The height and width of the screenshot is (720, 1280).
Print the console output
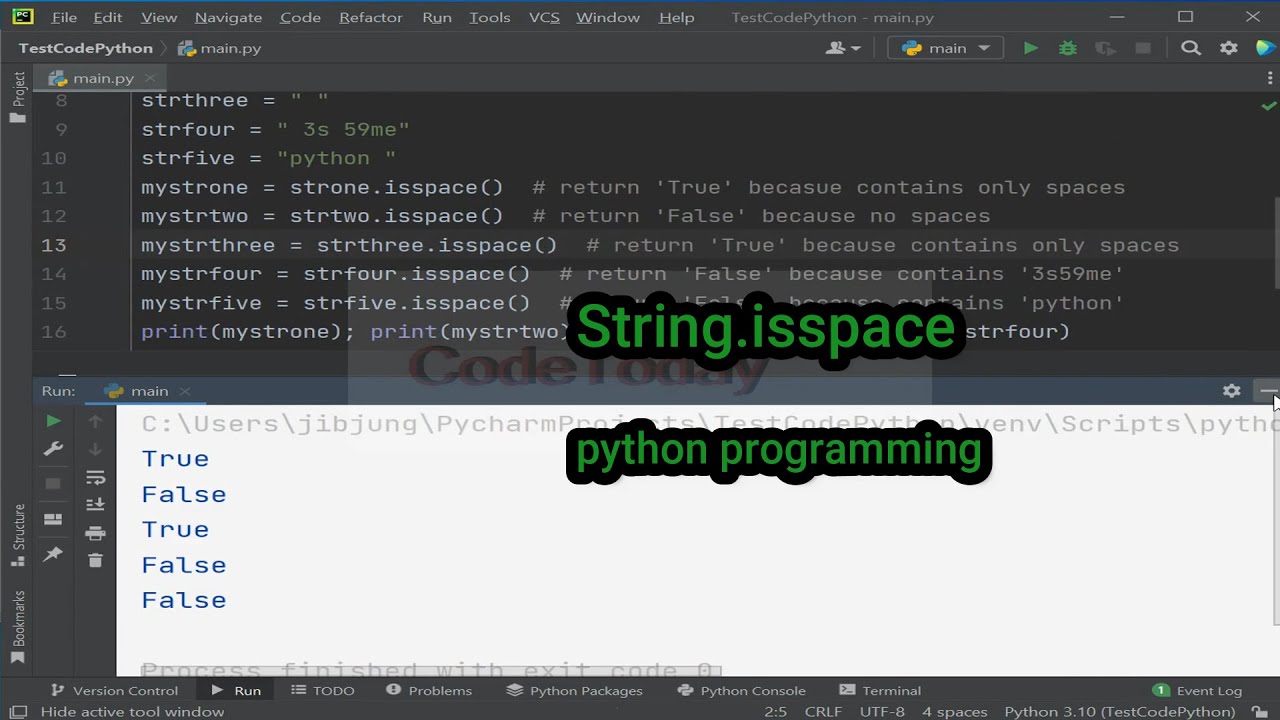[x=97, y=532]
